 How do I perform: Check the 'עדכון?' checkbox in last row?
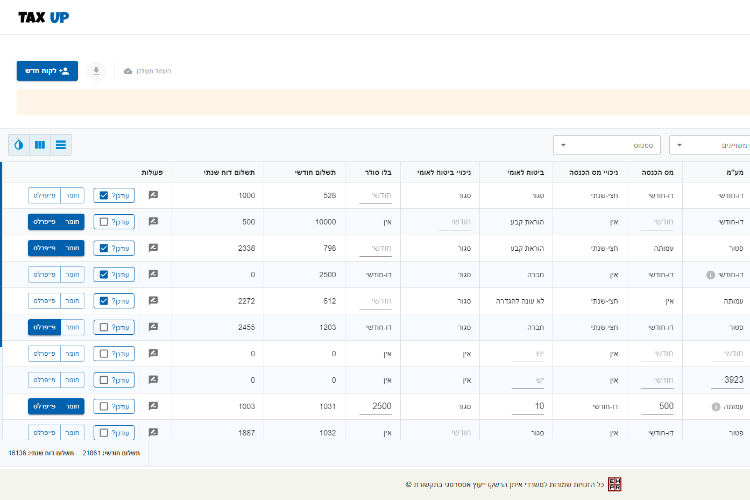click(x=104, y=432)
